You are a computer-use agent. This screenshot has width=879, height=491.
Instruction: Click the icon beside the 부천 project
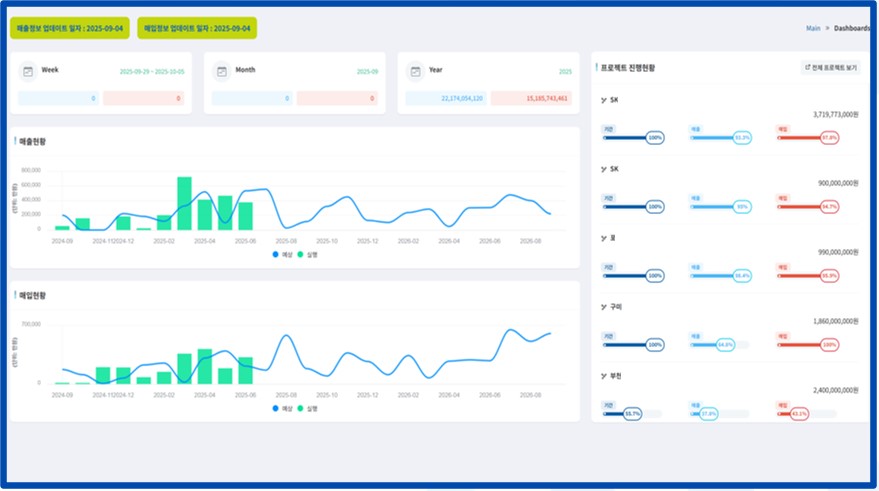point(604,376)
